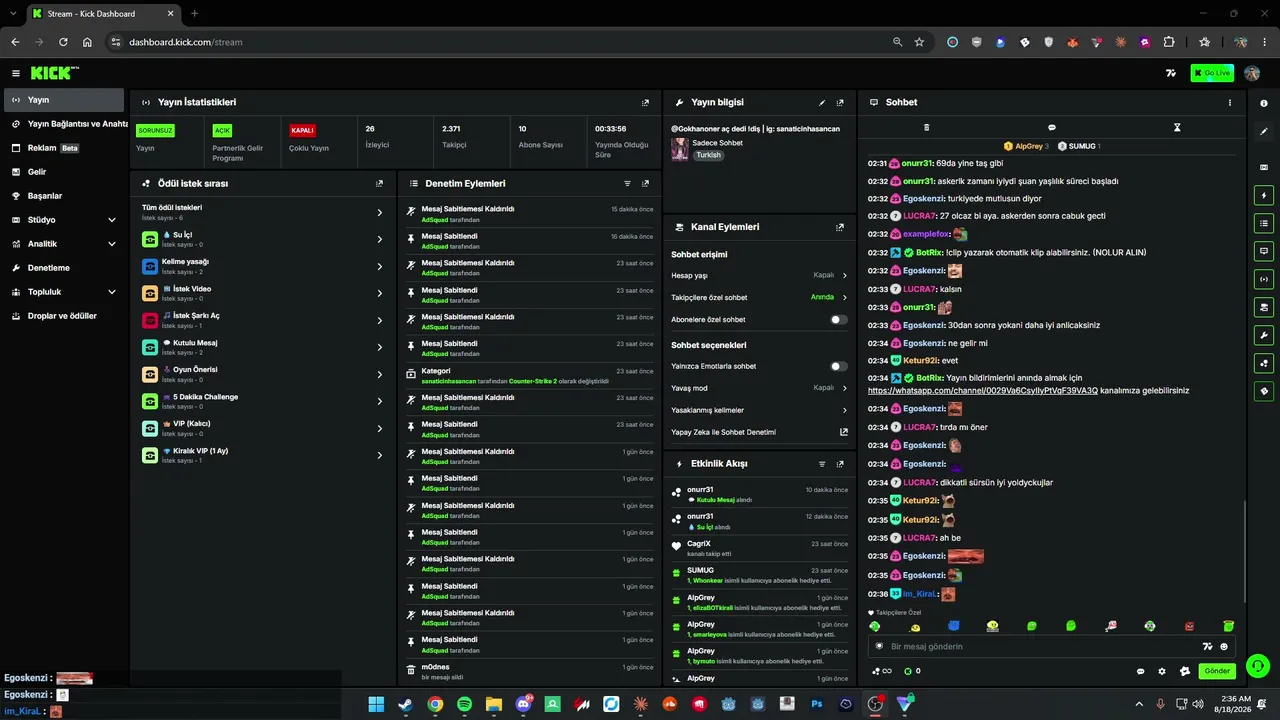Viewport: 1280px width, 720px height.
Task: Open the Sohbet three-dot options menu
Action: [1230, 102]
